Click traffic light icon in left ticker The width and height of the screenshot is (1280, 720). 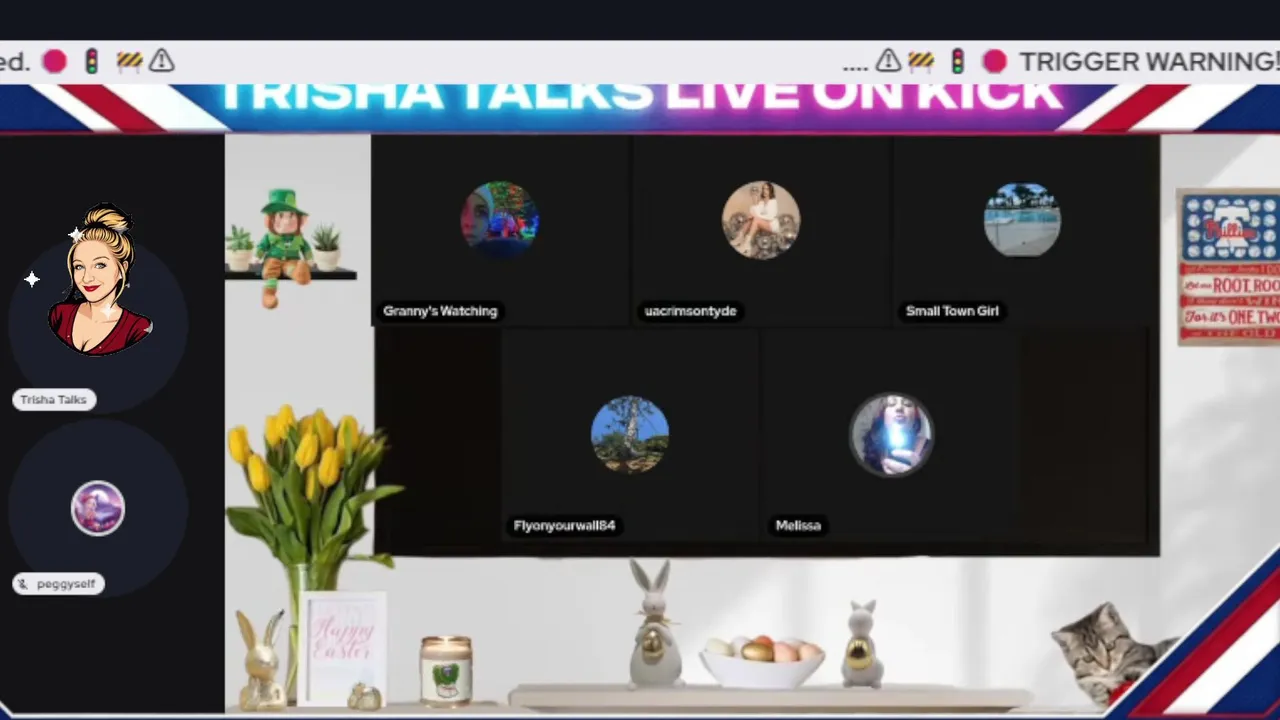click(92, 62)
